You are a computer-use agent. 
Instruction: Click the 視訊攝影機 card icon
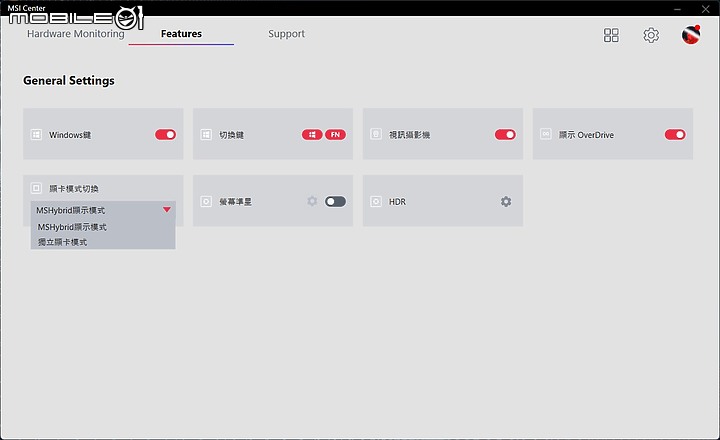coord(376,134)
